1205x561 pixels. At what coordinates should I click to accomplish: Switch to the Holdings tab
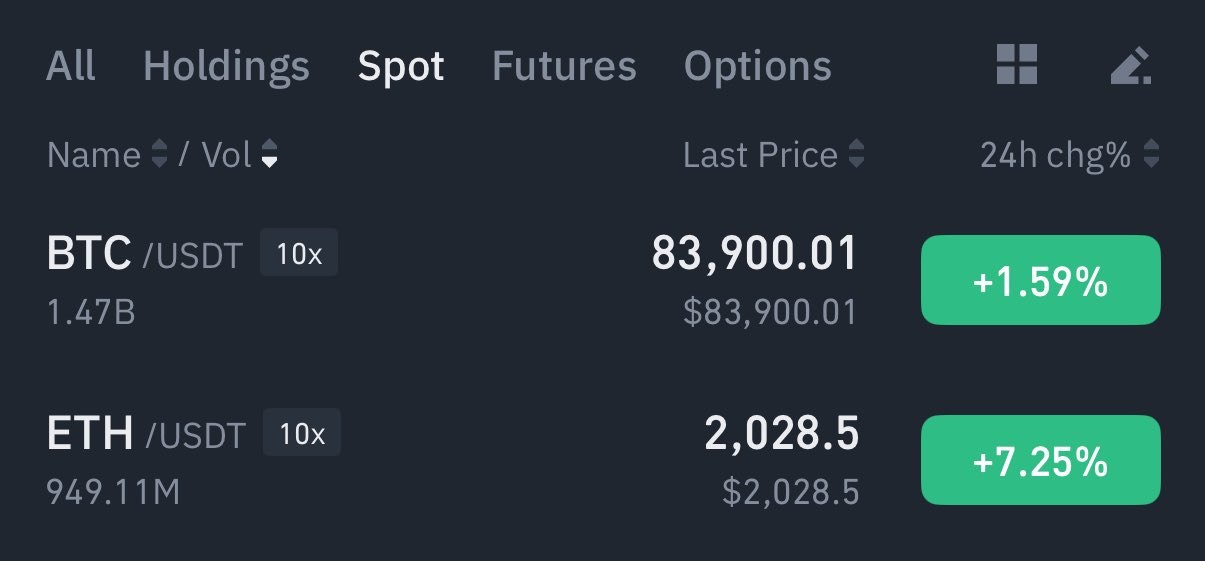point(226,66)
